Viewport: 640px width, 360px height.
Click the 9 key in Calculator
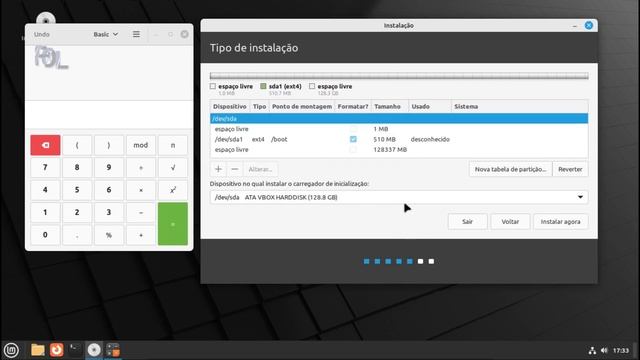click(109, 167)
